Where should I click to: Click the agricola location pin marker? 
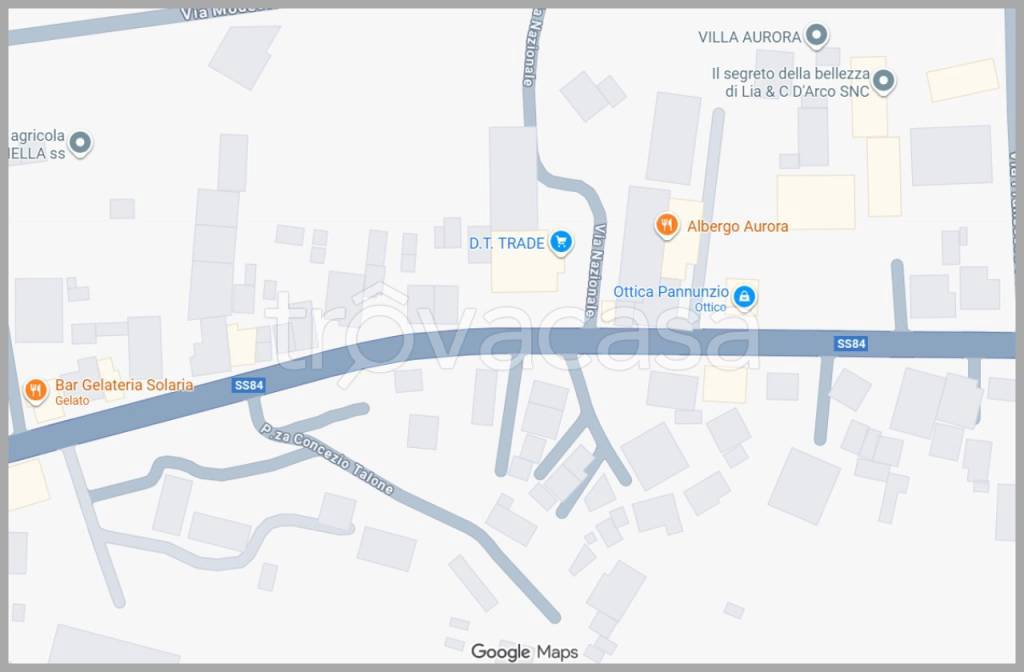(80, 142)
